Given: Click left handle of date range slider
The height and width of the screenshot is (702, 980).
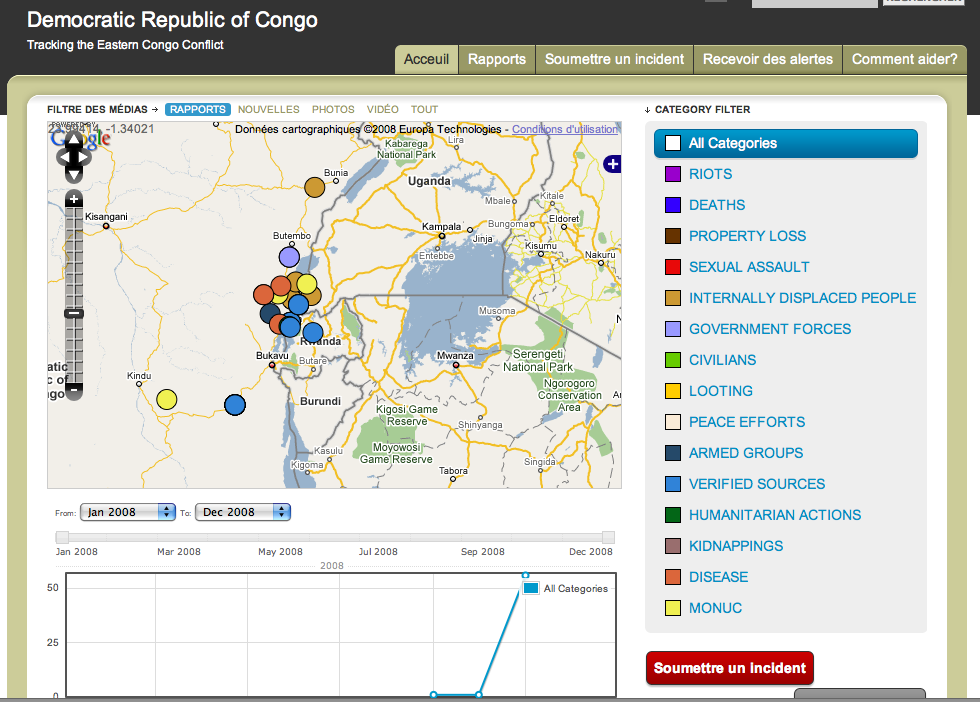Looking at the screenshot, I should click(62, 537).
